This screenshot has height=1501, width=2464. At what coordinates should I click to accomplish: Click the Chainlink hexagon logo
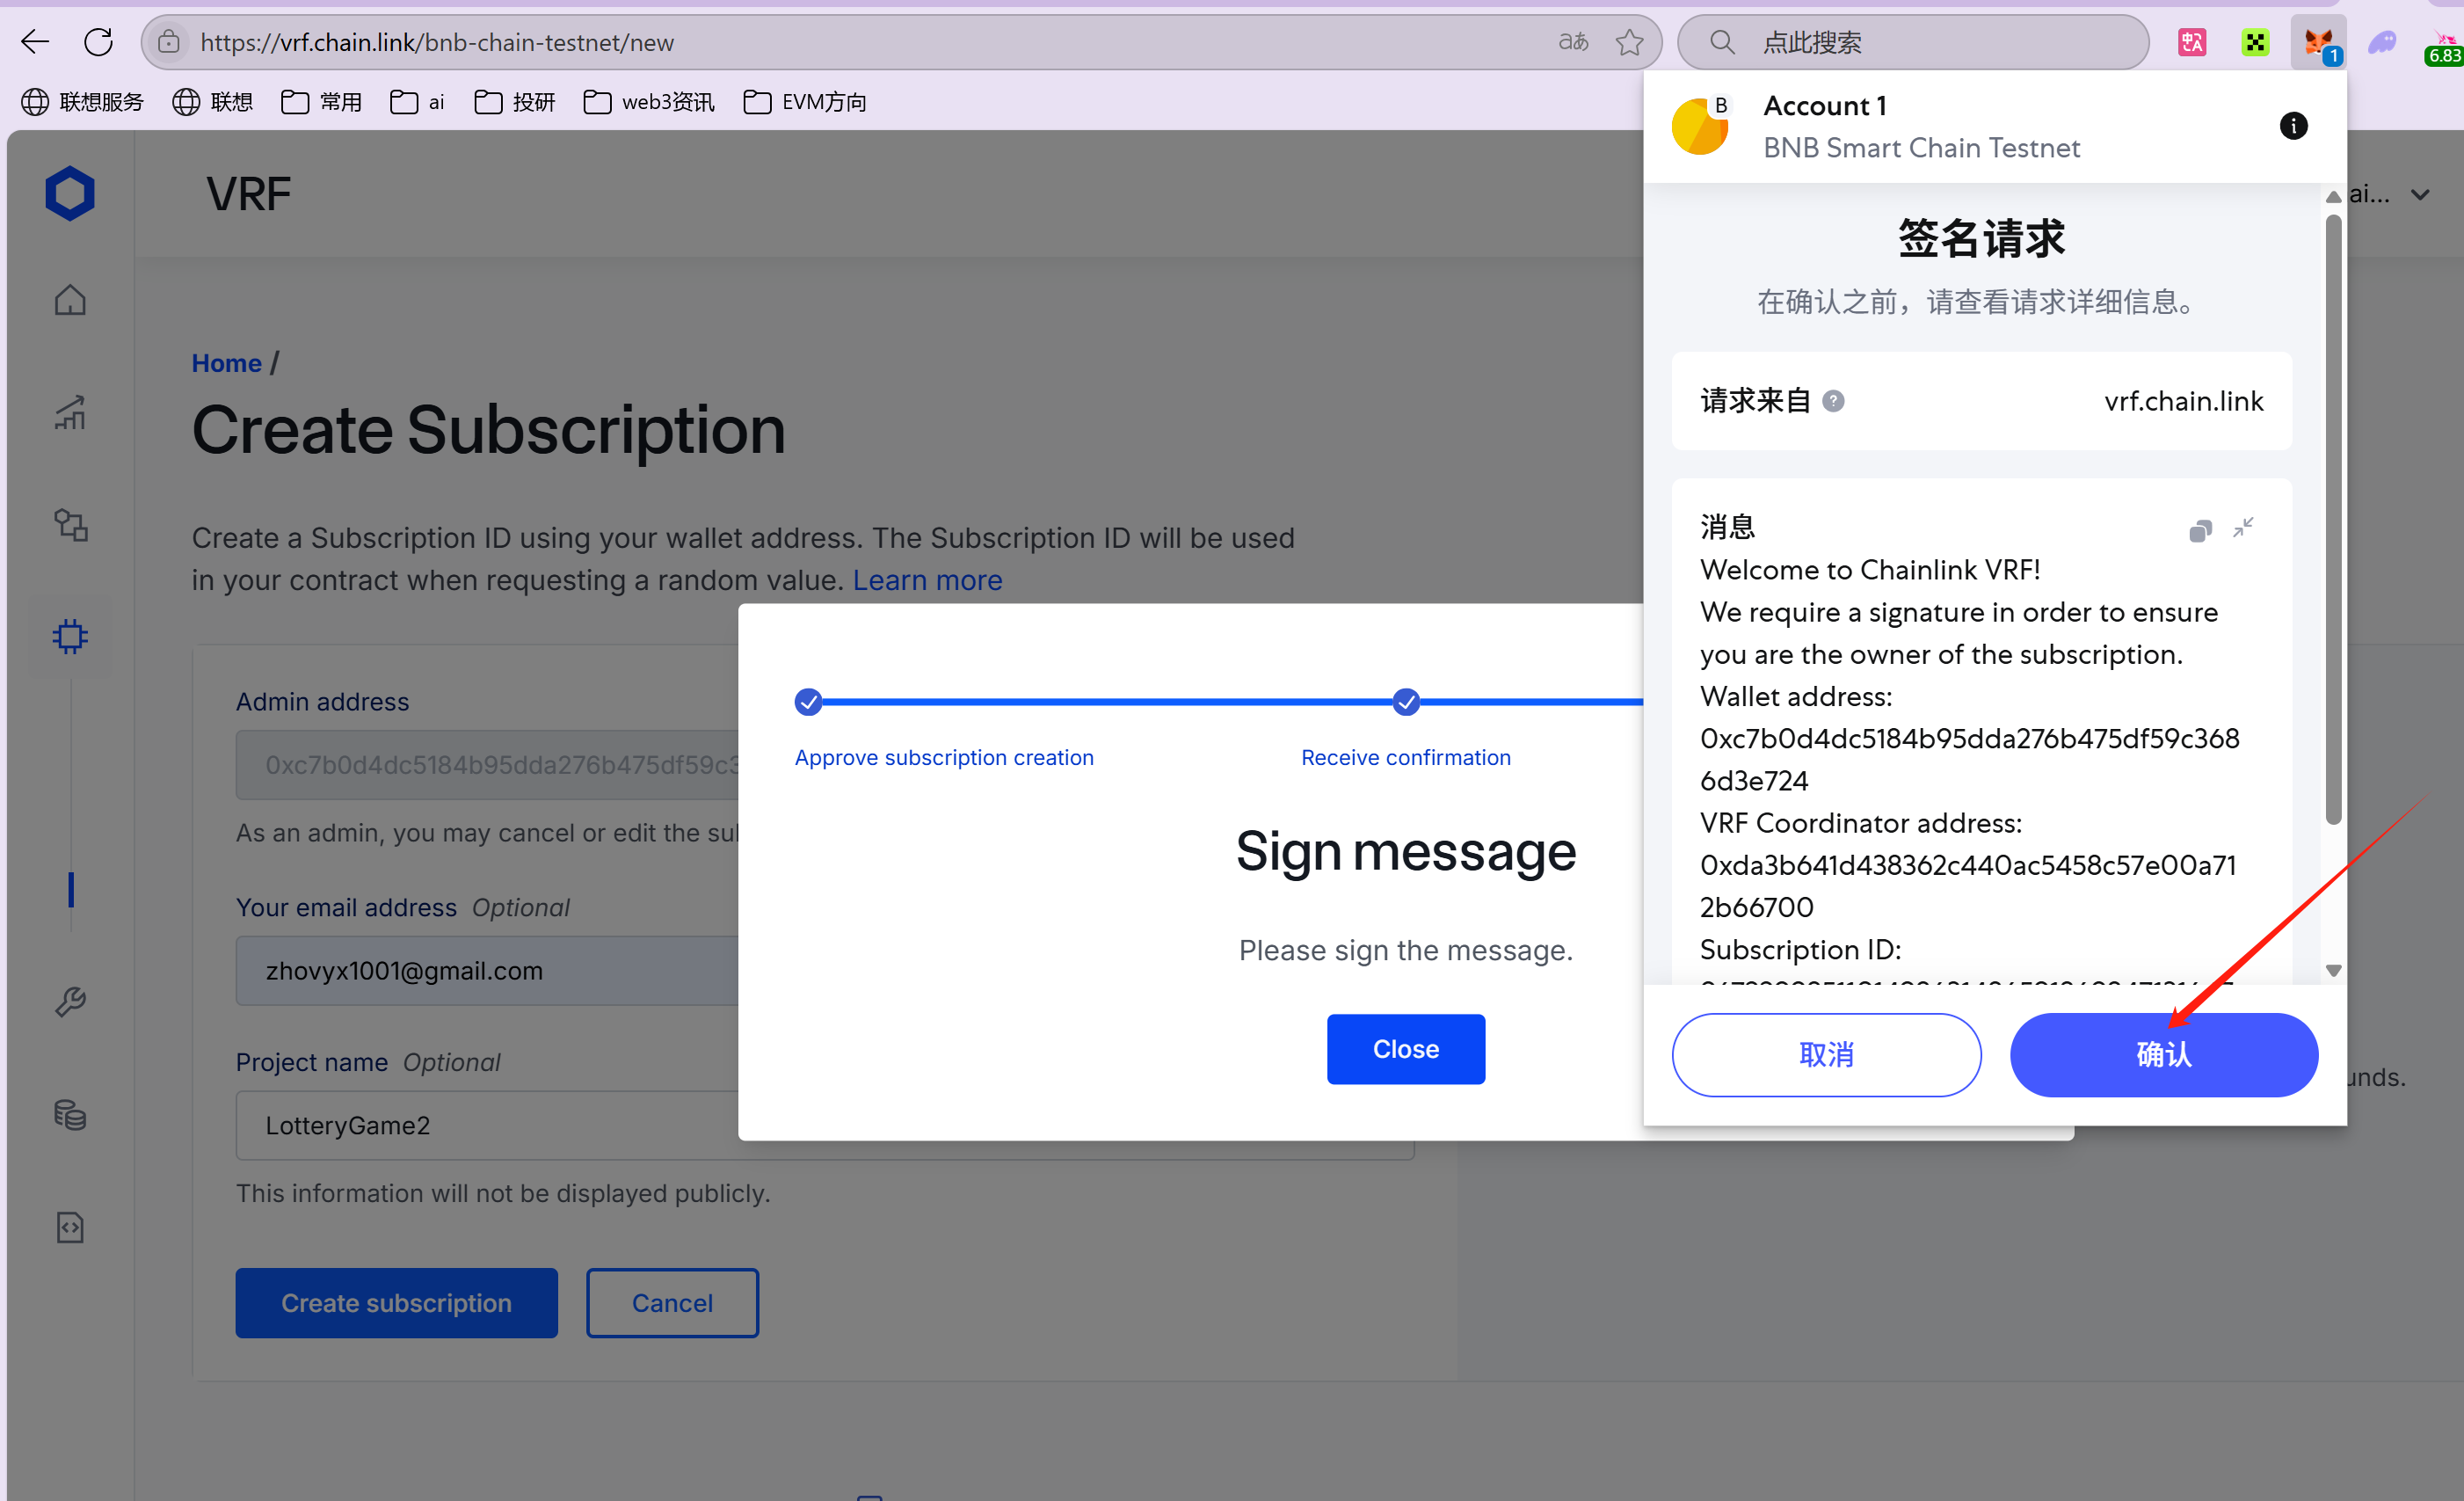point(69,194)
